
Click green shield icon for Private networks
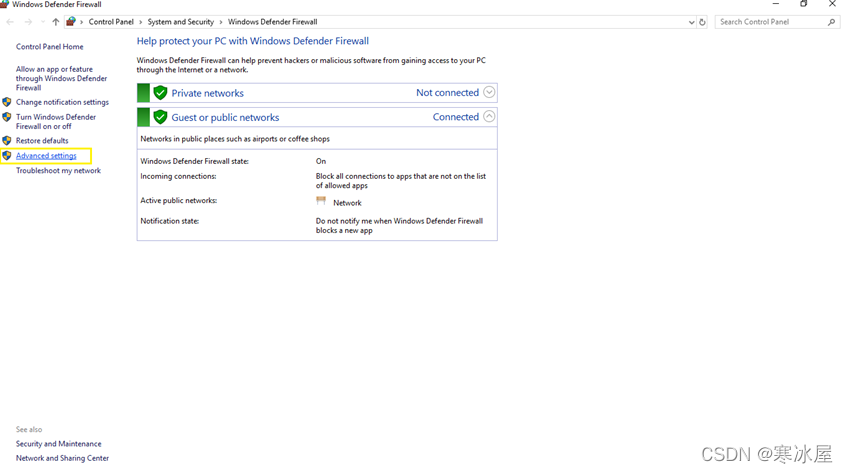point(160,93)
